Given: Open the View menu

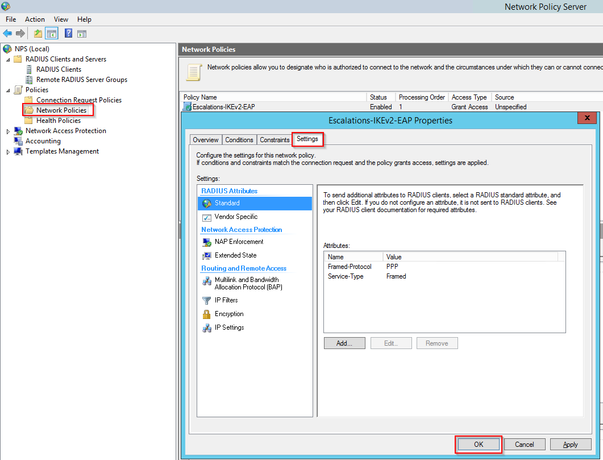Looking at the screenshot, I should (61, 19).
